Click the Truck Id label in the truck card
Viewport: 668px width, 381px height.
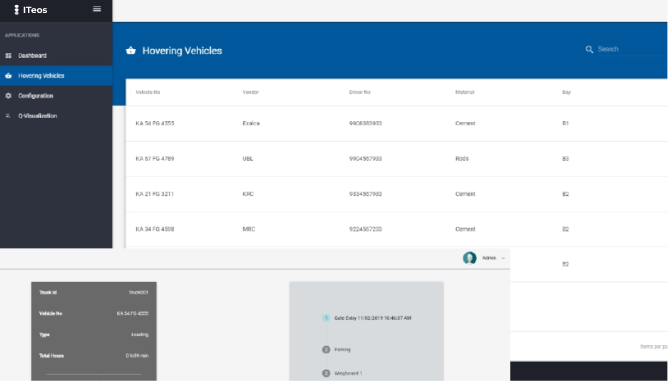(48, 292)
